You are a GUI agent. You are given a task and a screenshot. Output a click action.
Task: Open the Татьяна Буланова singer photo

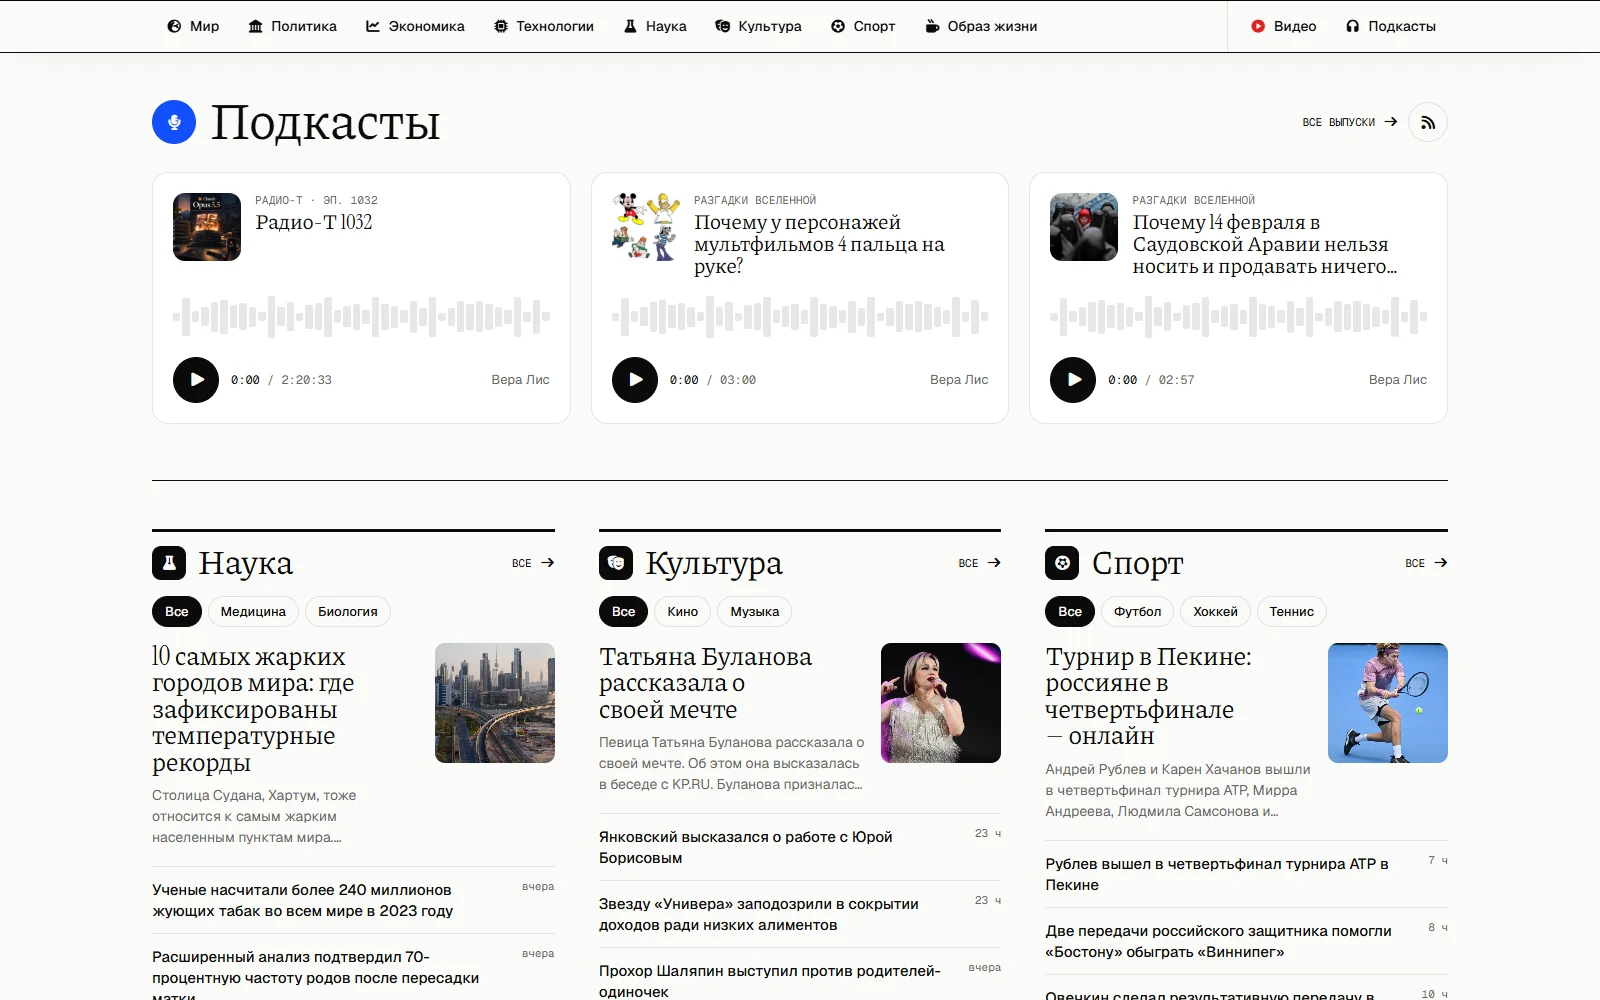(941, 703)
